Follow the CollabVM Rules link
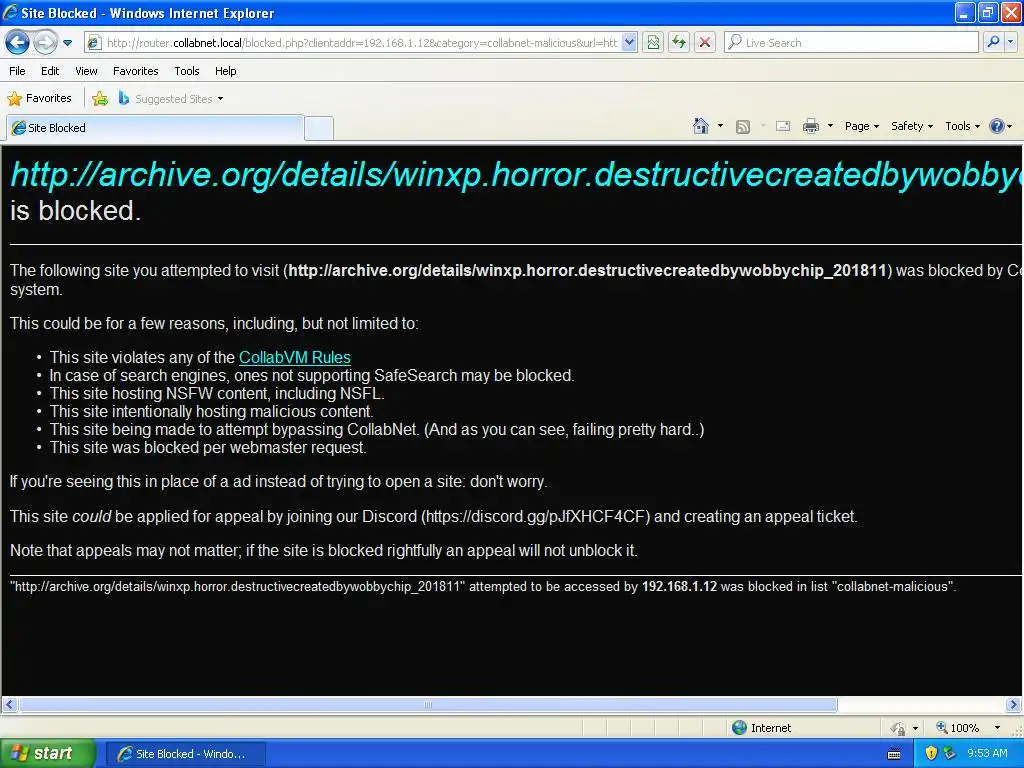This screenshot has height=768, width=1024. [295, 357]
